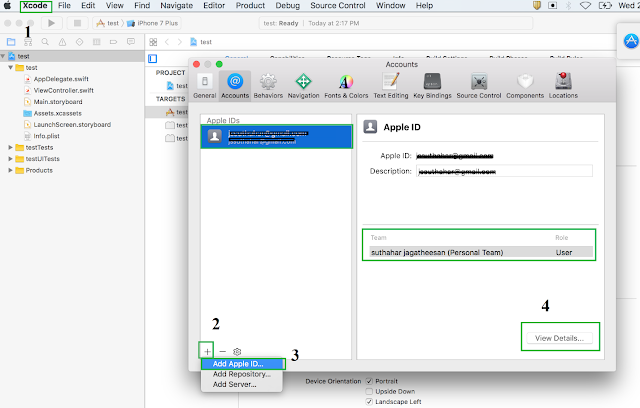Show the Symbol navigator

[x=28, y=42]
